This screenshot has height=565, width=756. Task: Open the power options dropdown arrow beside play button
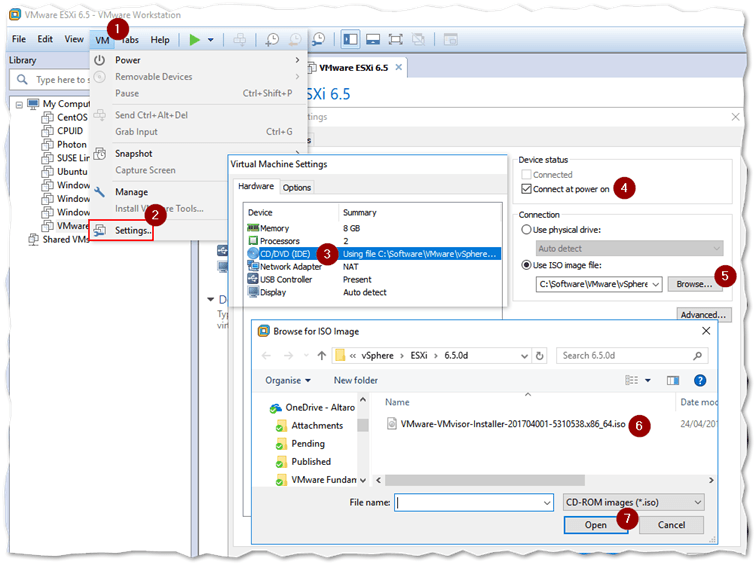click(211, 40)
